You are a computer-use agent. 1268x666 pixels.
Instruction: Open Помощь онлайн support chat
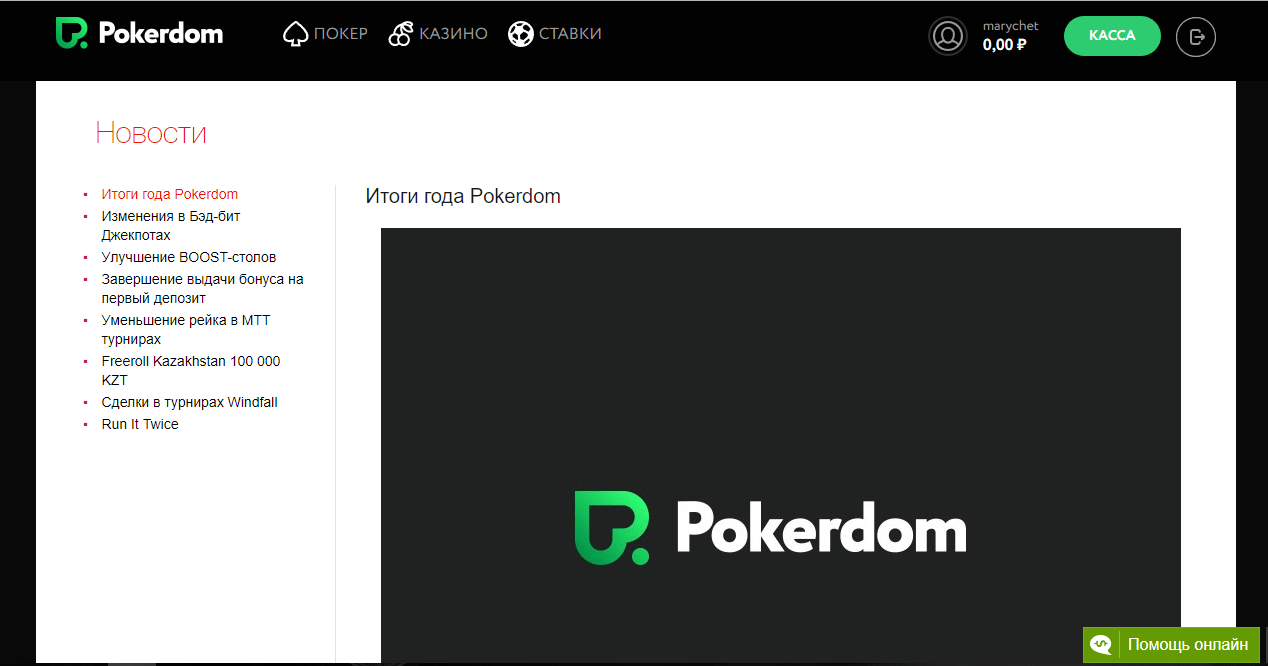[x=1187, y=645]
